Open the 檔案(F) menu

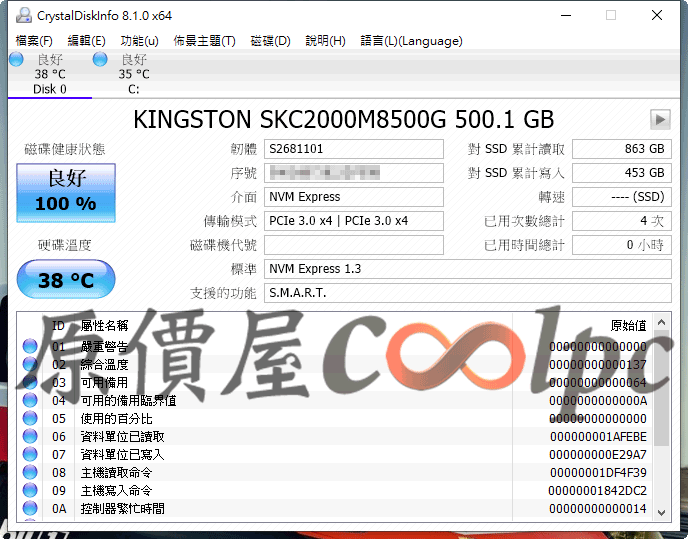(34, 41)
